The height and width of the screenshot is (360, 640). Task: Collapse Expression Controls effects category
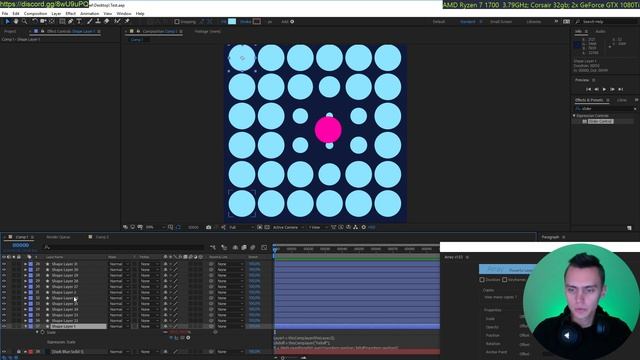(x=575, y=116)
